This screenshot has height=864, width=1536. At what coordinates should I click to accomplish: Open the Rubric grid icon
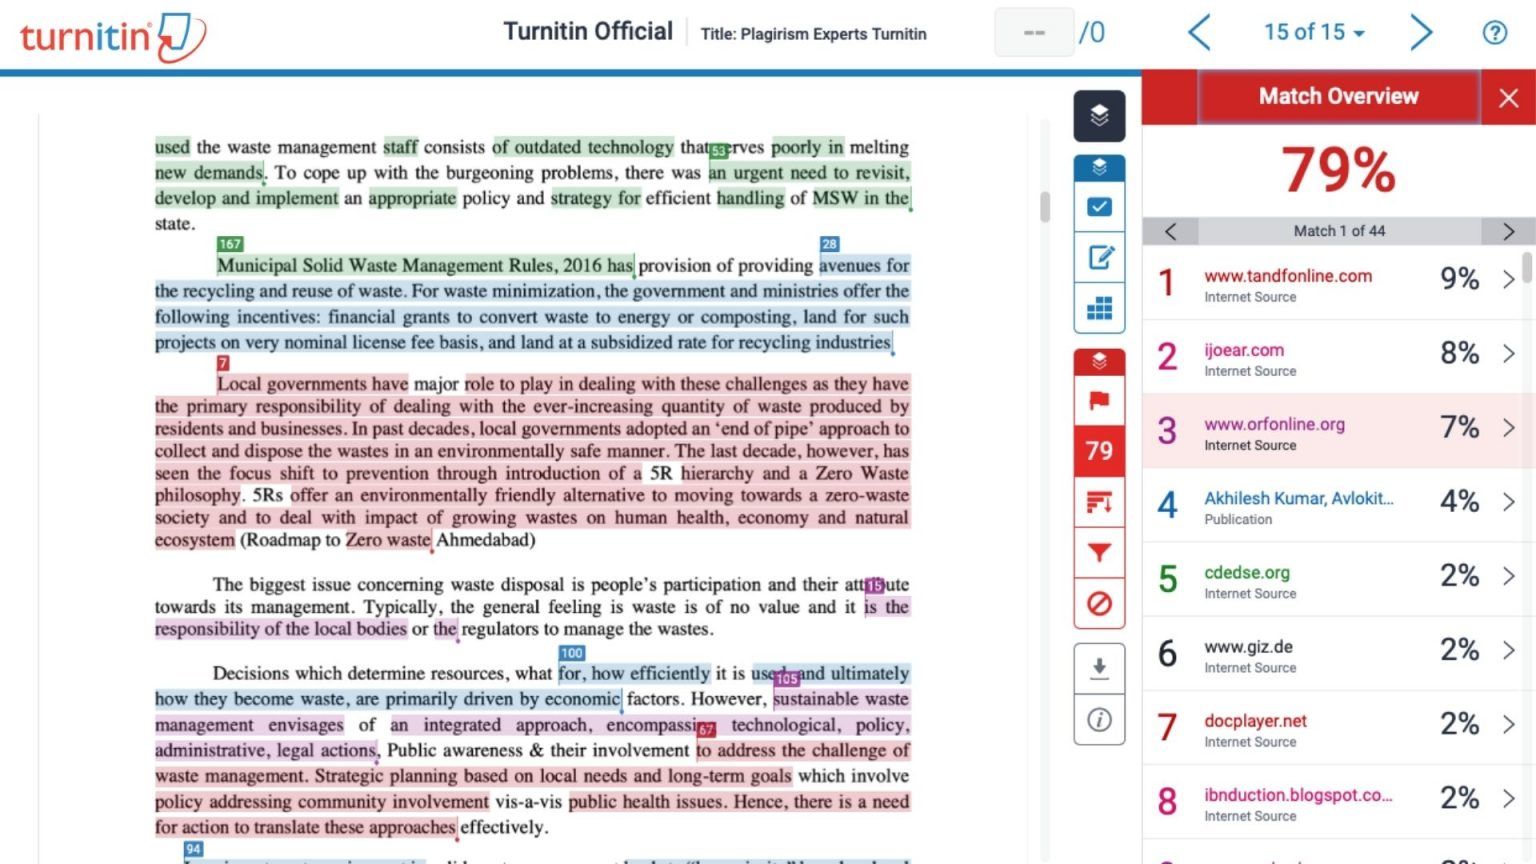point(1099,308)
